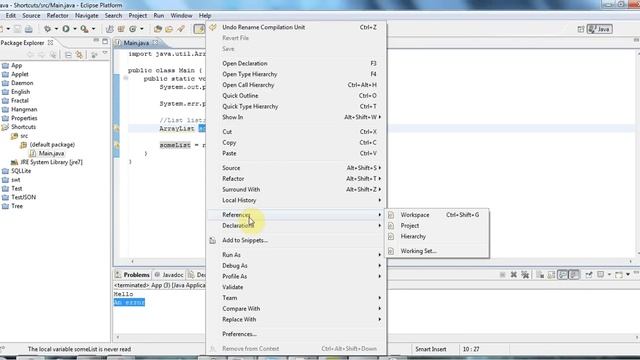
Task: Click the green Run button
Action: [66, 29]
